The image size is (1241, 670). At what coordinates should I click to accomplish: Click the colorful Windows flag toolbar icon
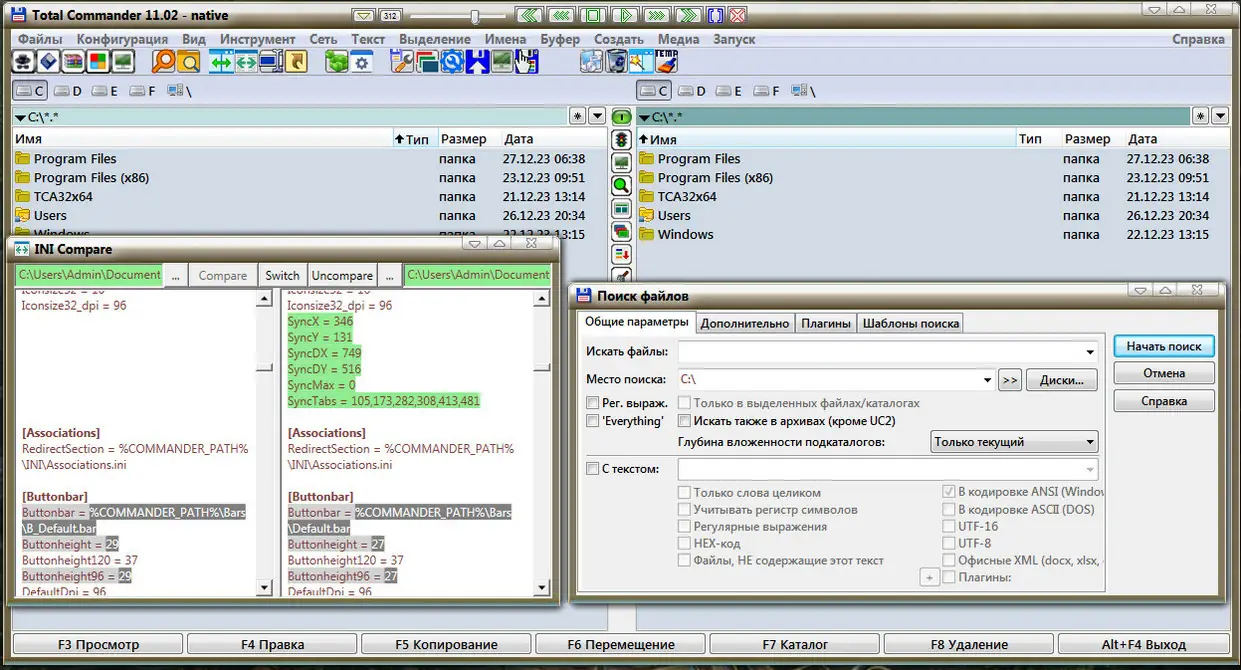(x=98, y=61)
